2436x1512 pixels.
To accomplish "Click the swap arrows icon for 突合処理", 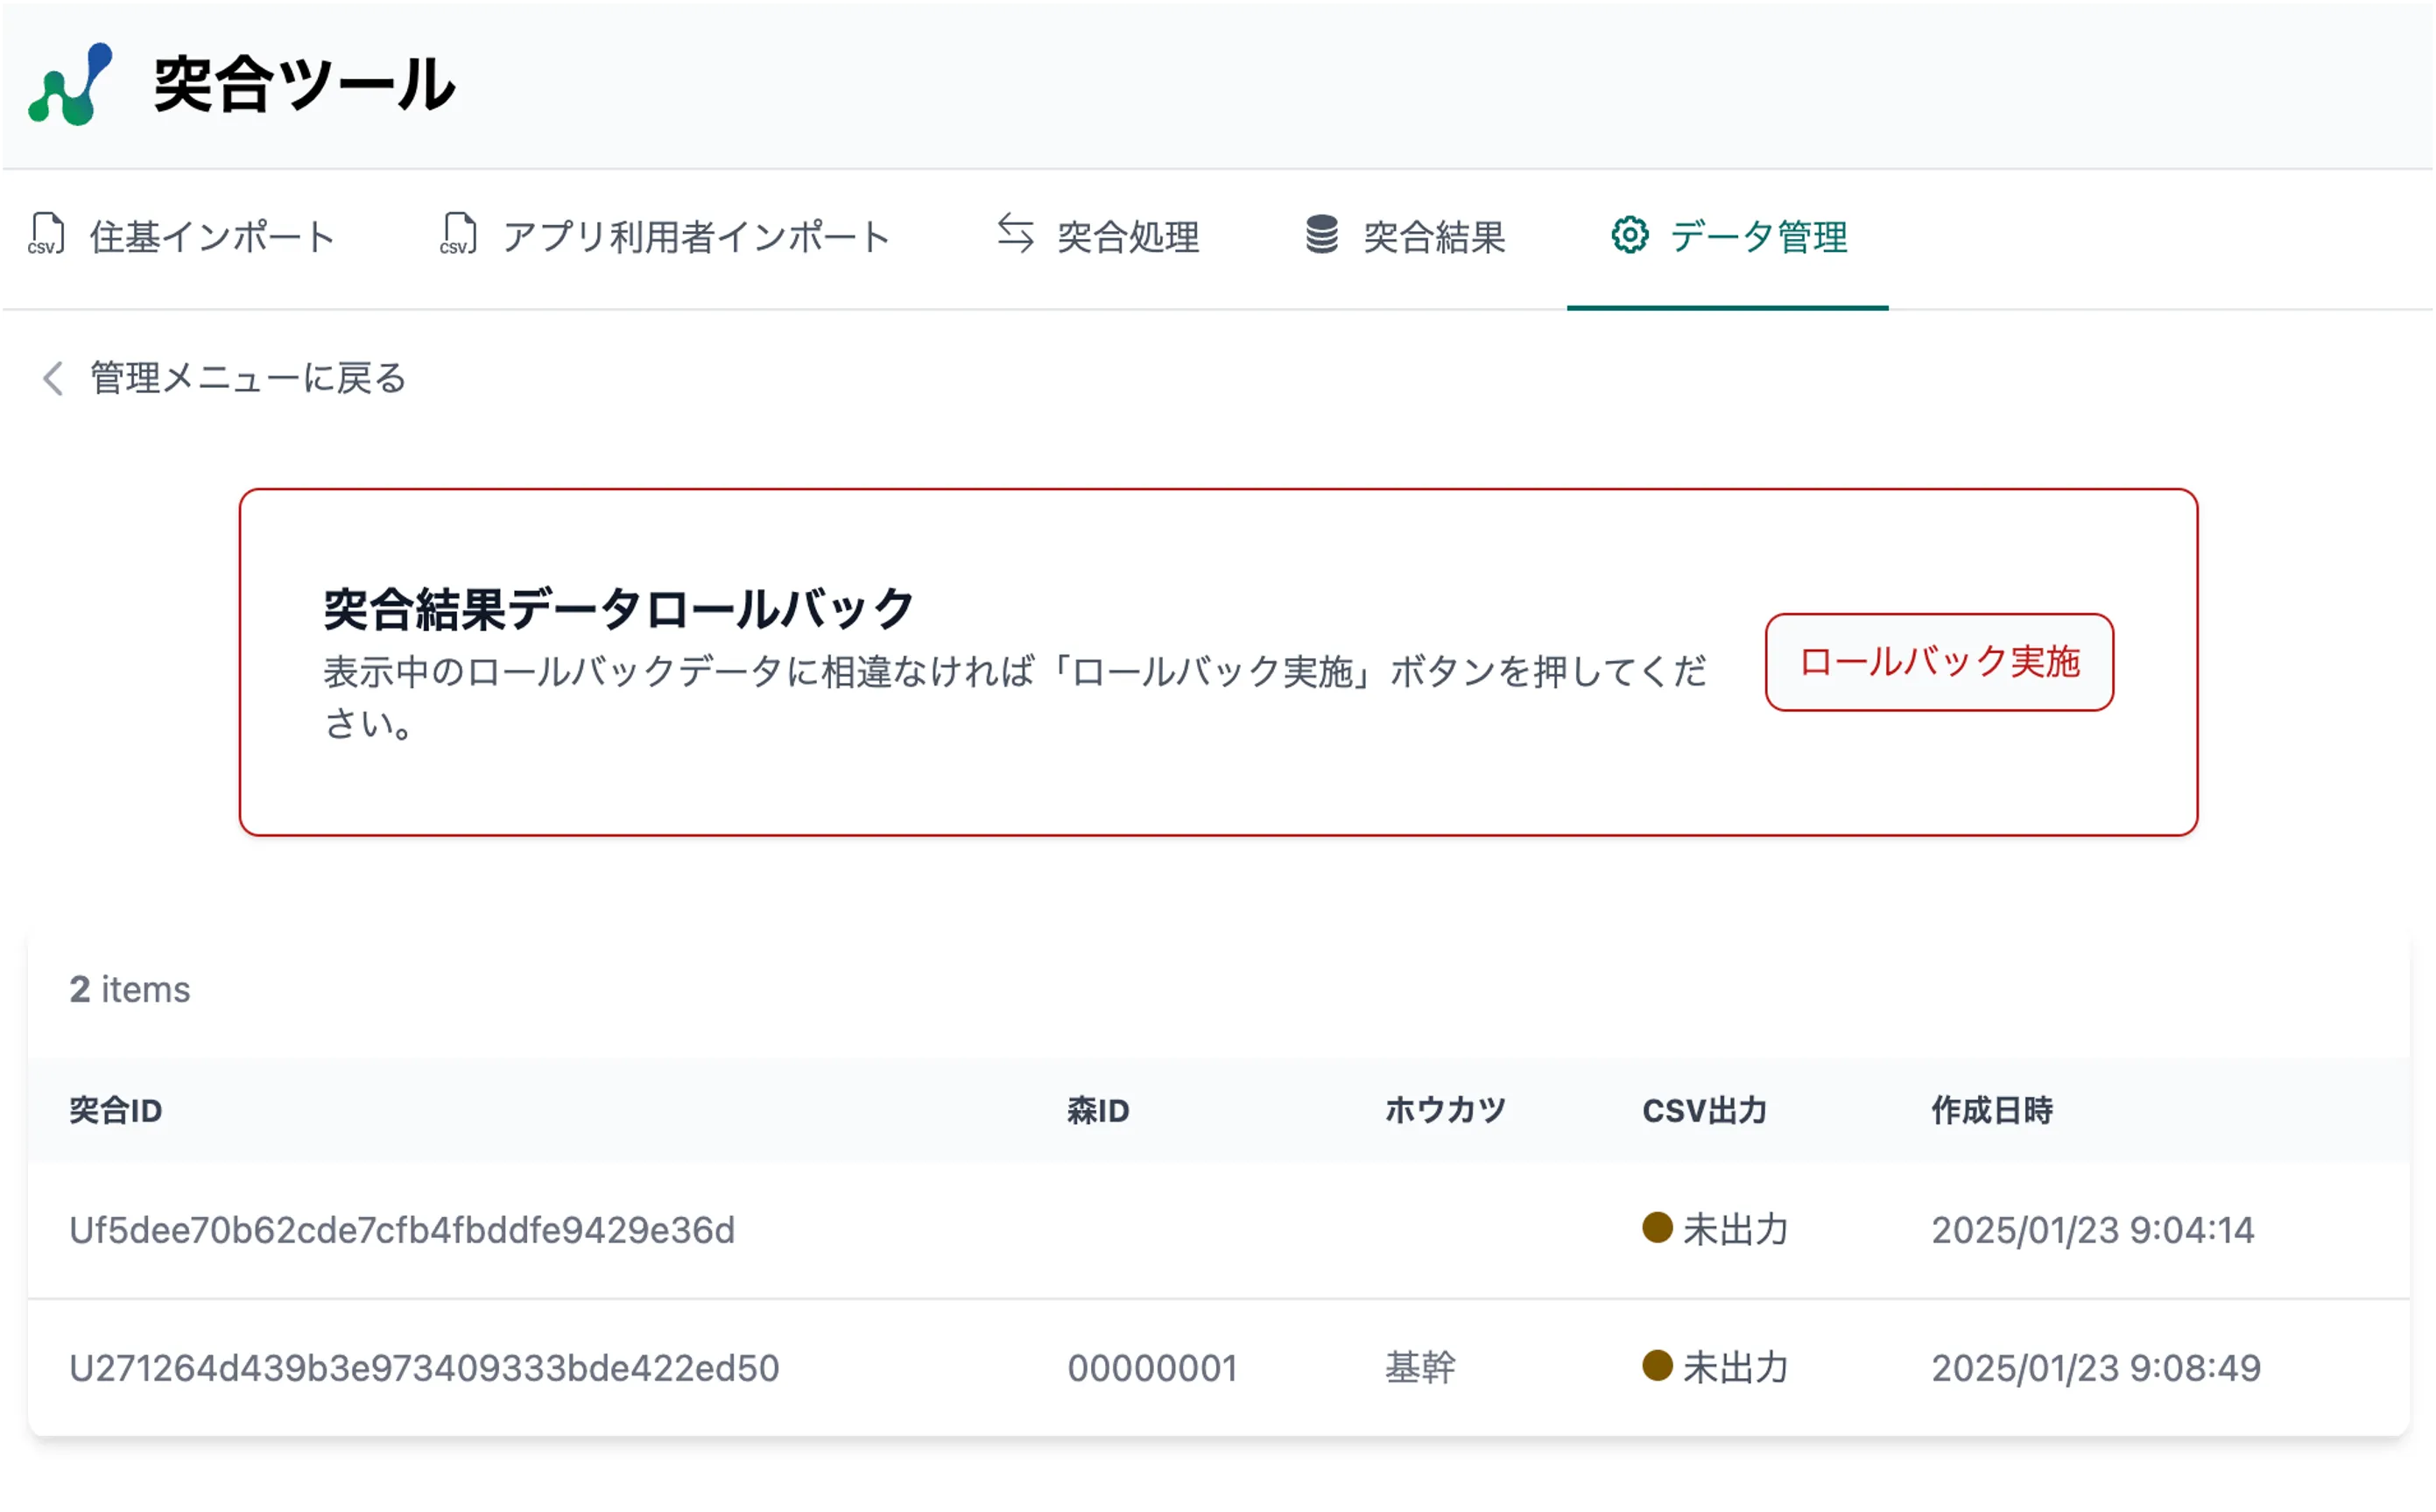I will pos(1015,233).
